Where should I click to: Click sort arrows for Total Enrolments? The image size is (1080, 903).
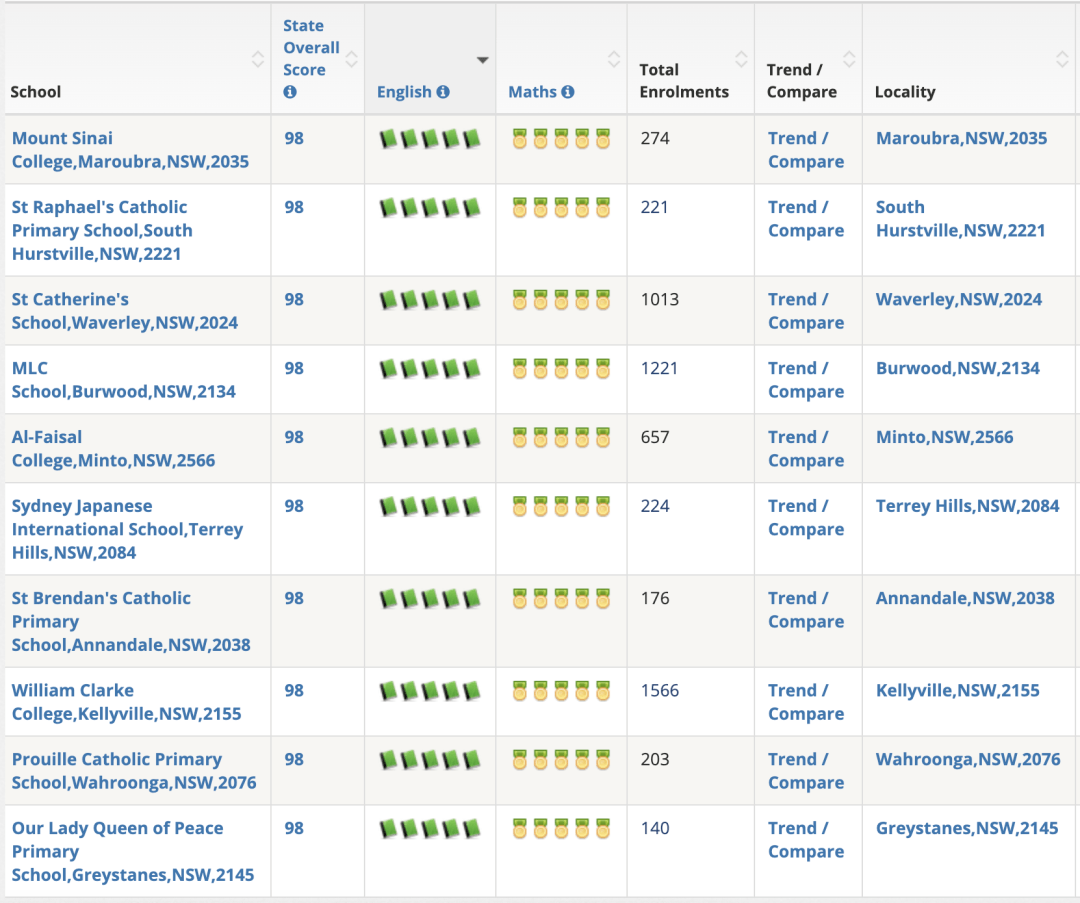(741, 59)
